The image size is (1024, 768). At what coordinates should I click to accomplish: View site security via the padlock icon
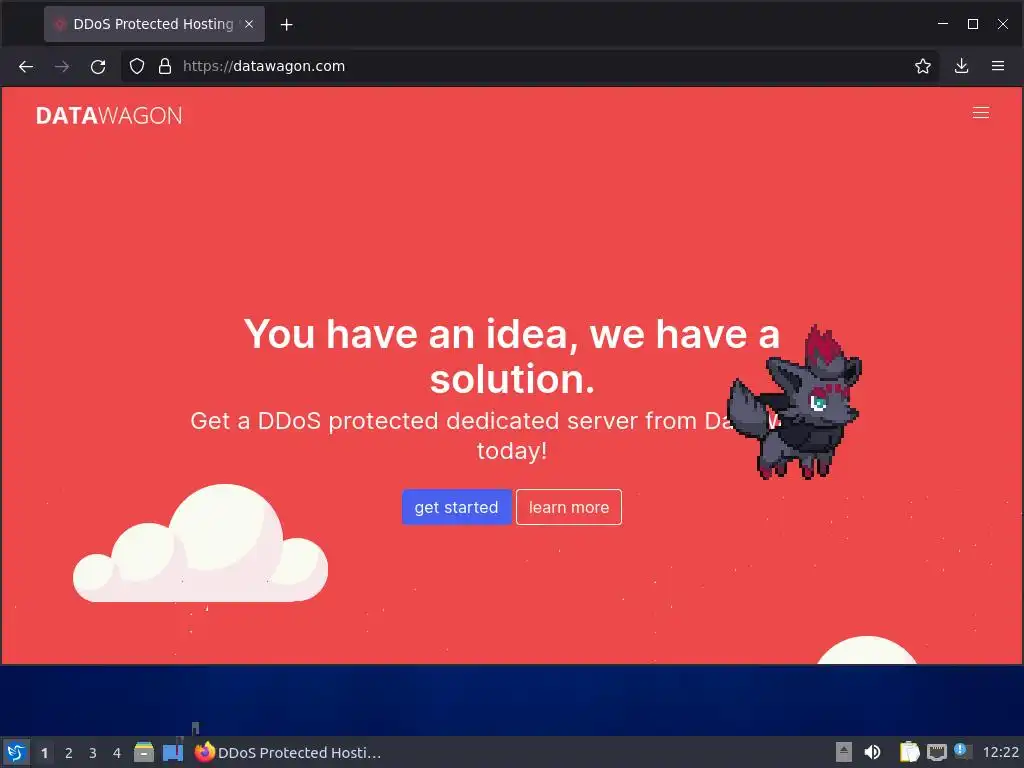pyautogui.click(x=165, y=67)
